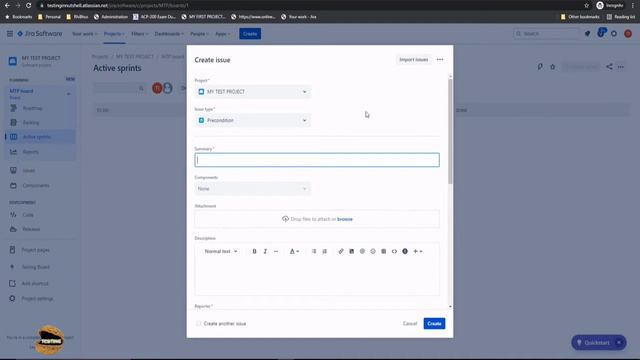Viewport: 640px width, 360px height.
Task: Open the Filters menu
Action: tap(140, 34)
